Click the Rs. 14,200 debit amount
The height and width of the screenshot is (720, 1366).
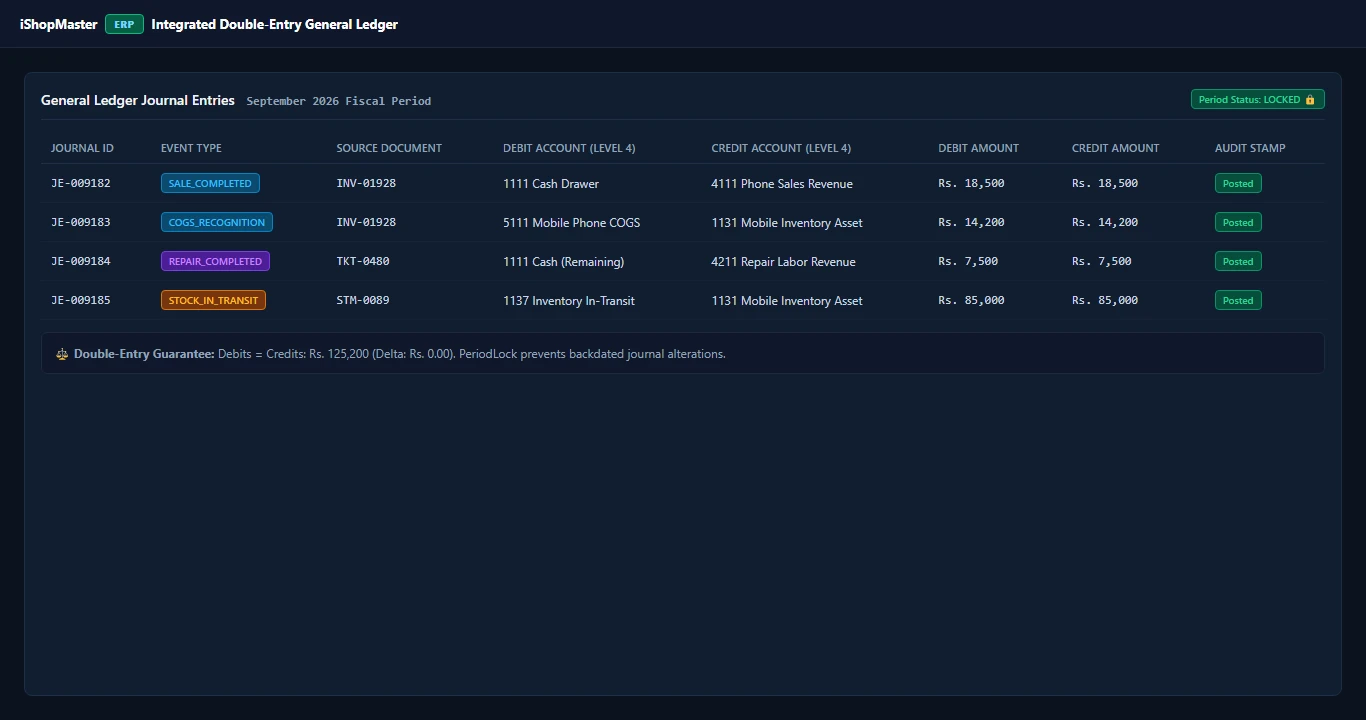click(971, 222)
